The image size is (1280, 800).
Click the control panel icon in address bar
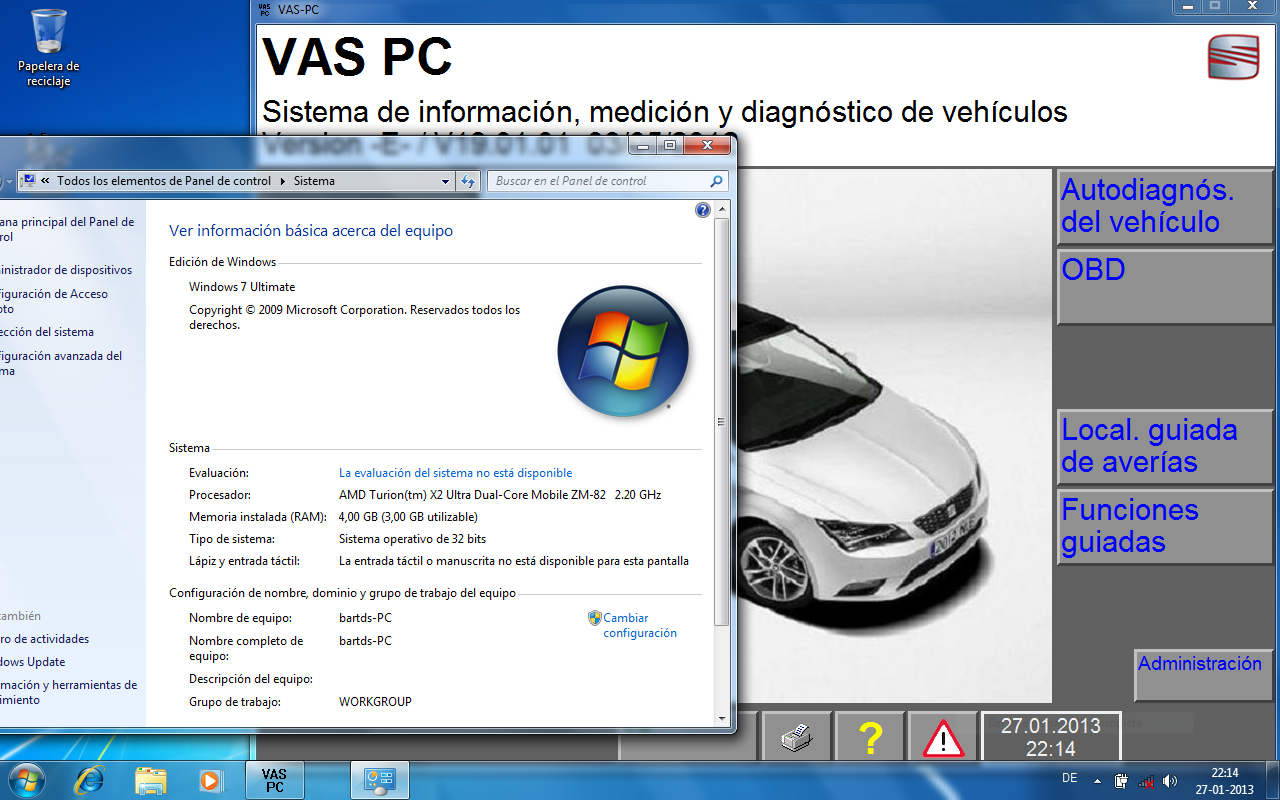(28, 181)
